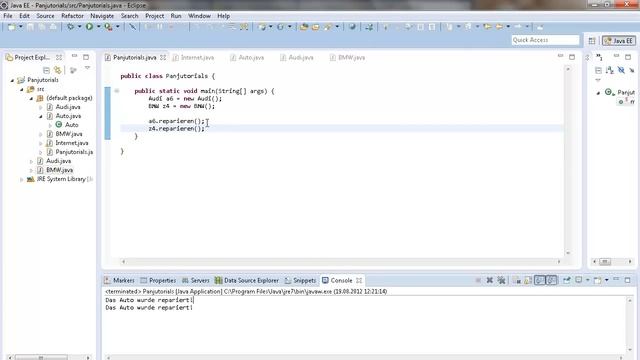Click the Debug bug toolbar icon
640x360 pixels.
(x=71, y=27)
